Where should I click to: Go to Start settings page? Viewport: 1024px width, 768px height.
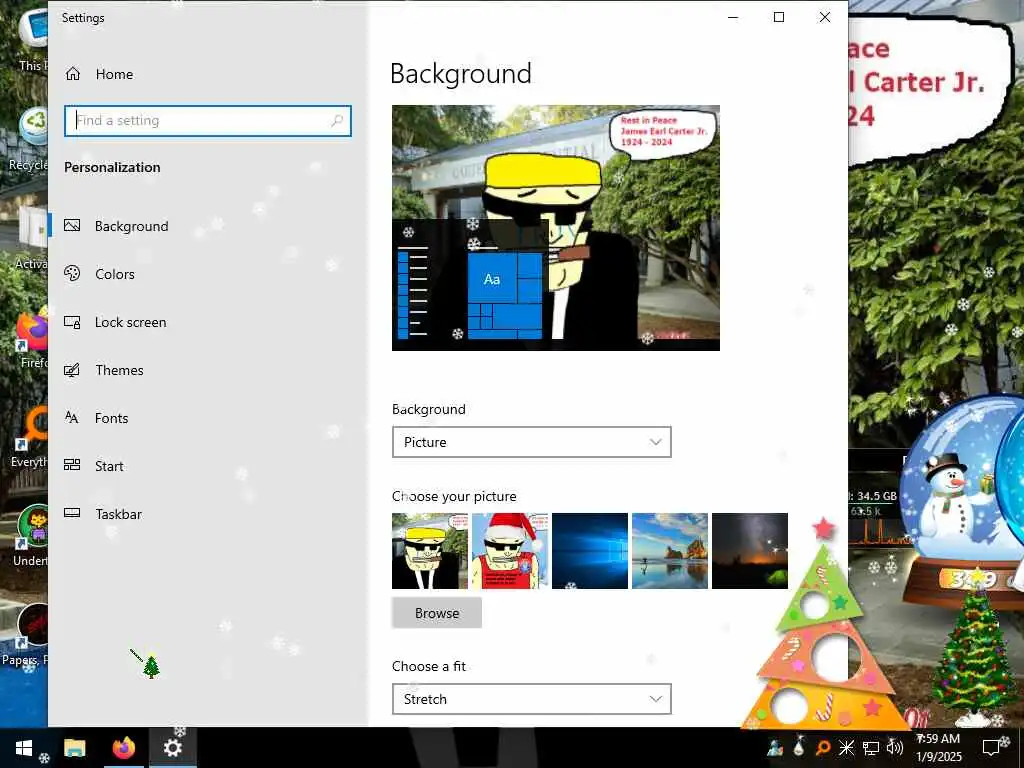[x=109, y=466]
